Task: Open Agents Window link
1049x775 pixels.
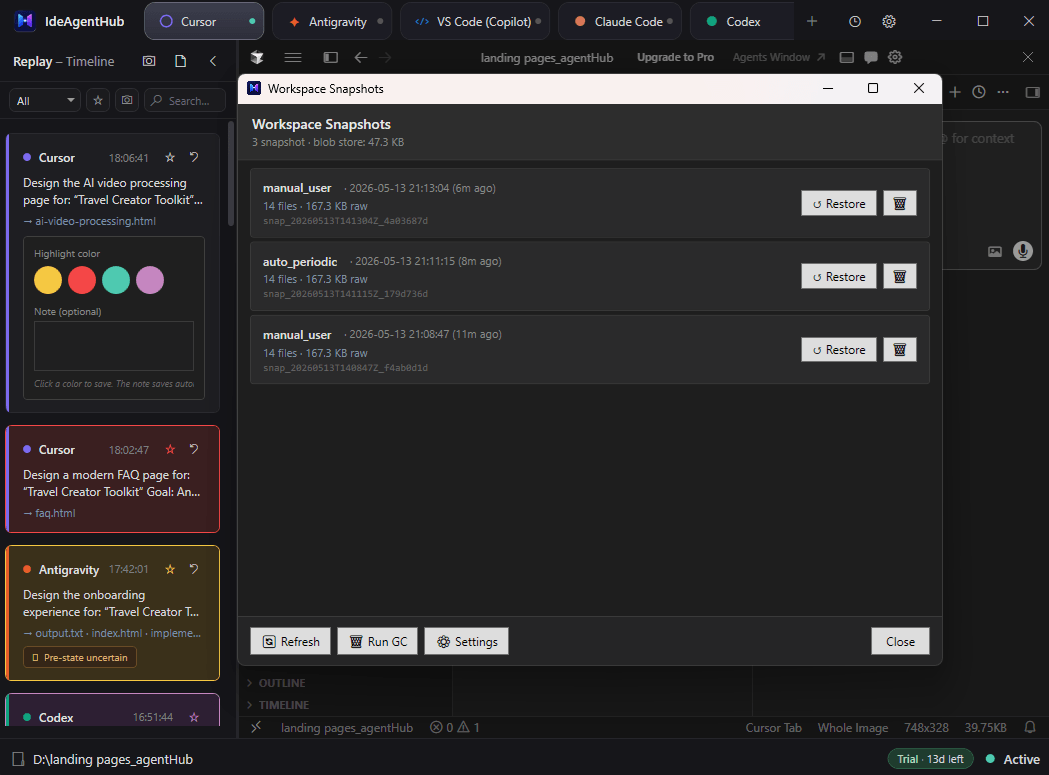Action: coord(779,58)
